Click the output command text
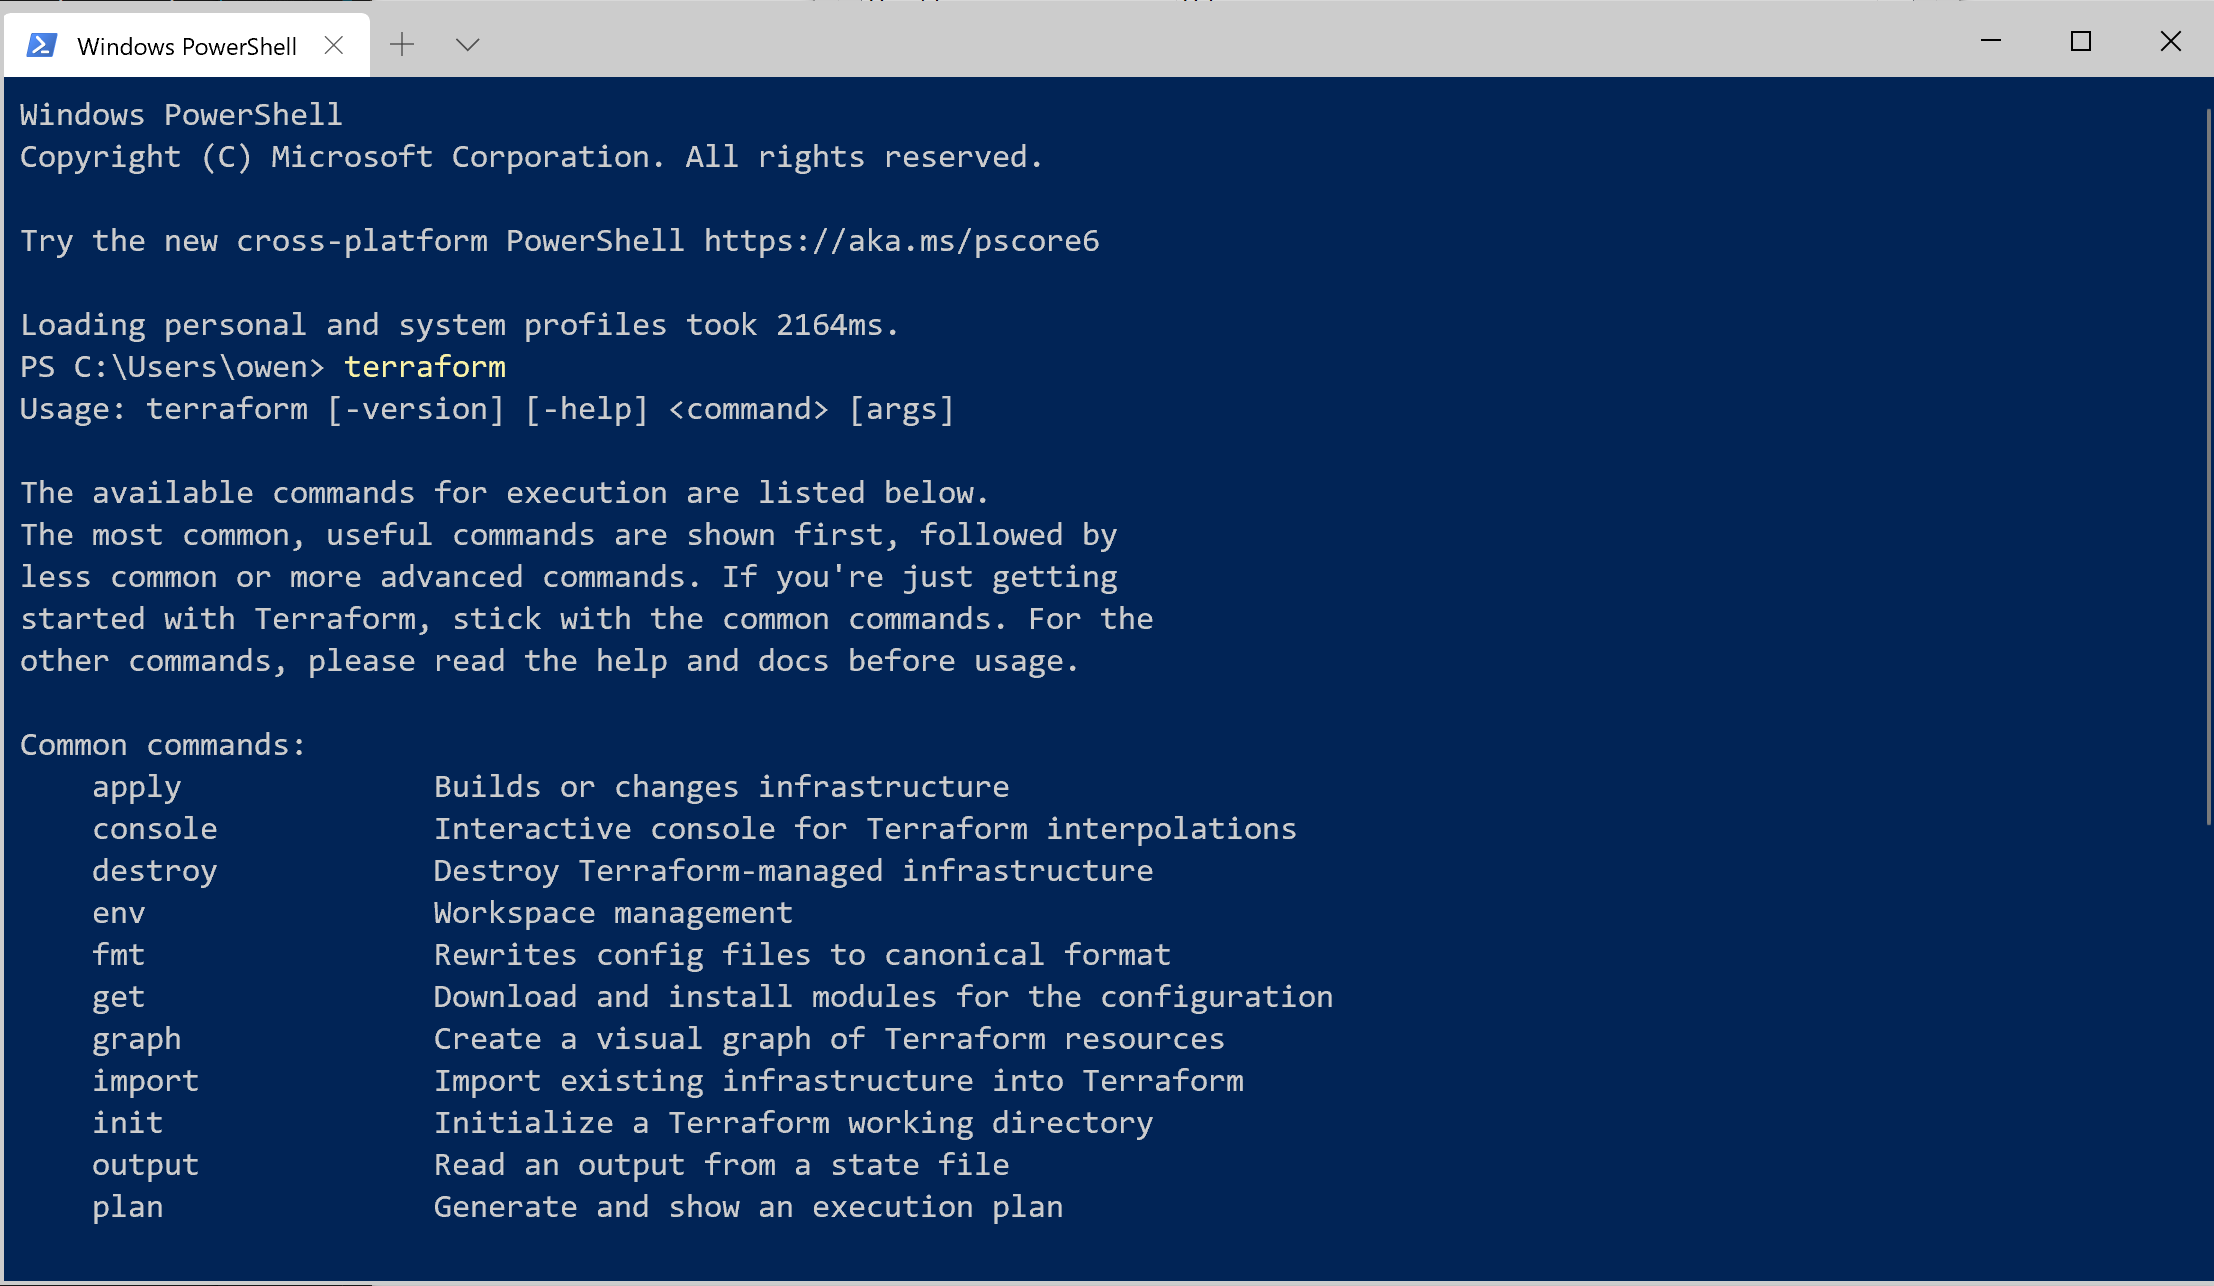This screenshot has width=2214, height=1286. pos(145,1164)
